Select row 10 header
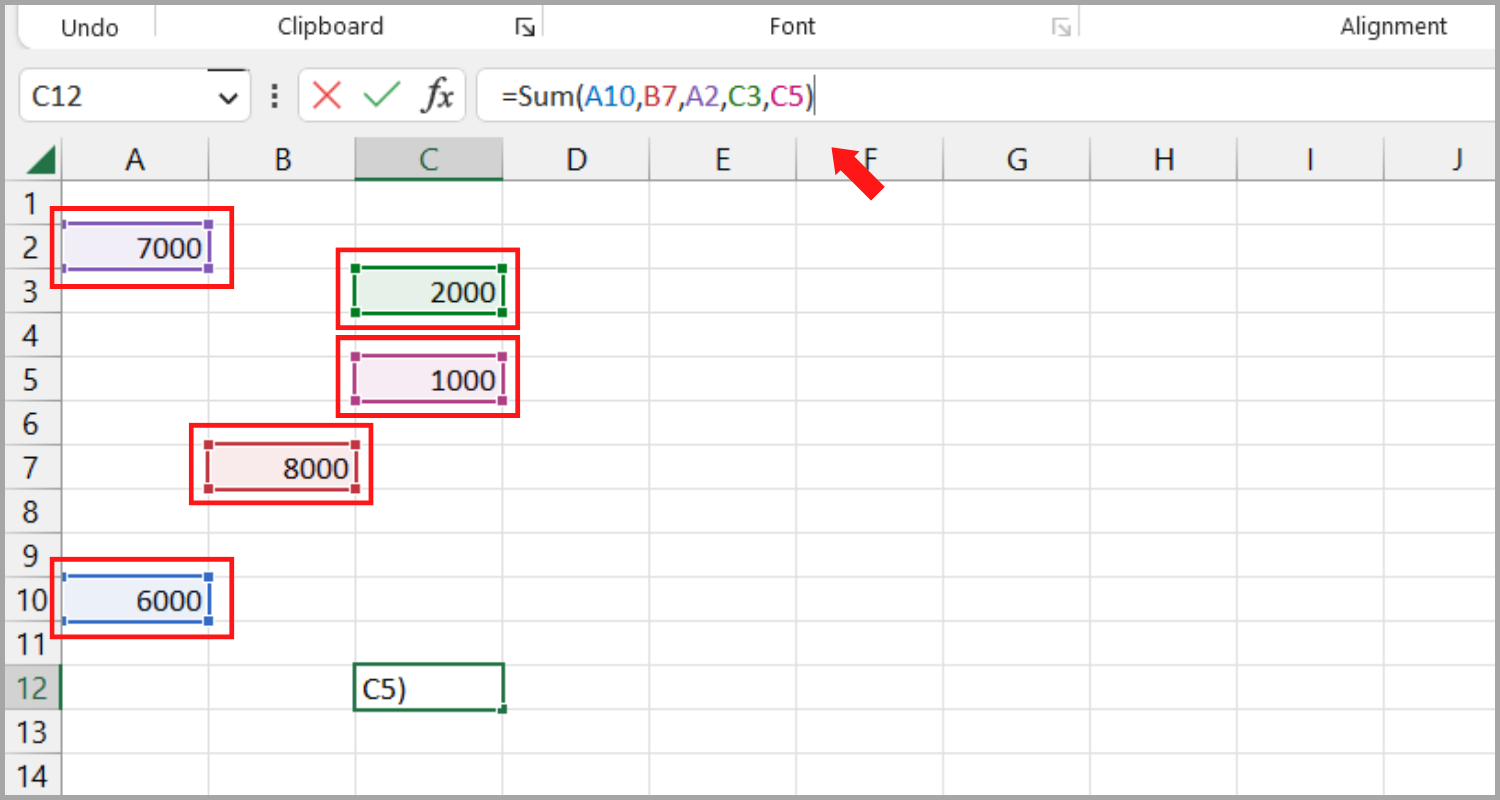The width and height of the screenshot is (1500, 800). (33, 599)
